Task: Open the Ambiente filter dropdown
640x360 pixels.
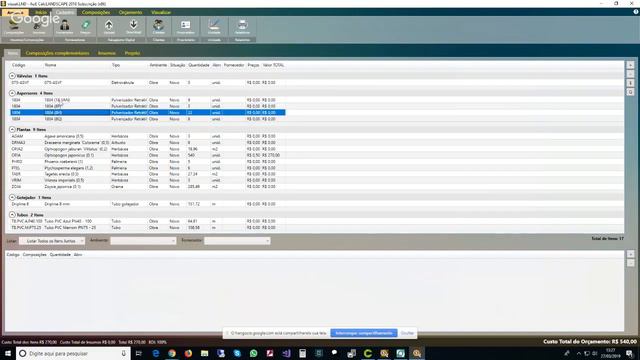Action: (x=143, y=241)
